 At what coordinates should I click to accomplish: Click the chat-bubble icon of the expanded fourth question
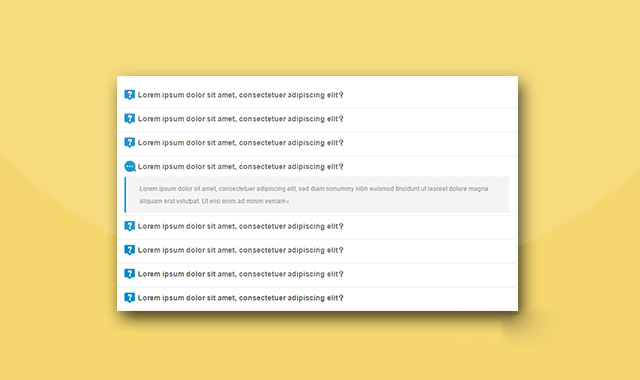tap(130, 167)
